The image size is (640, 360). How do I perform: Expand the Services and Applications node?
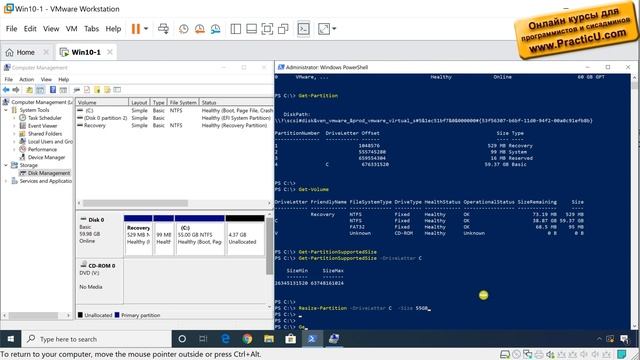pyautogui.click(x=6, y=181)
